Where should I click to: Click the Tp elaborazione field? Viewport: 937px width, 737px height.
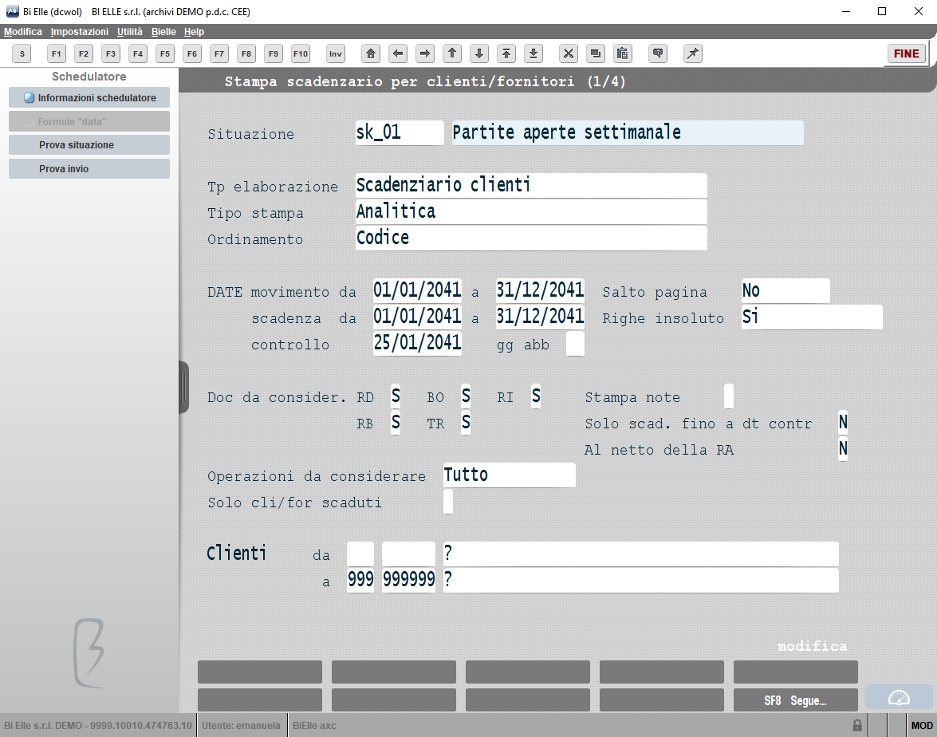531,185
